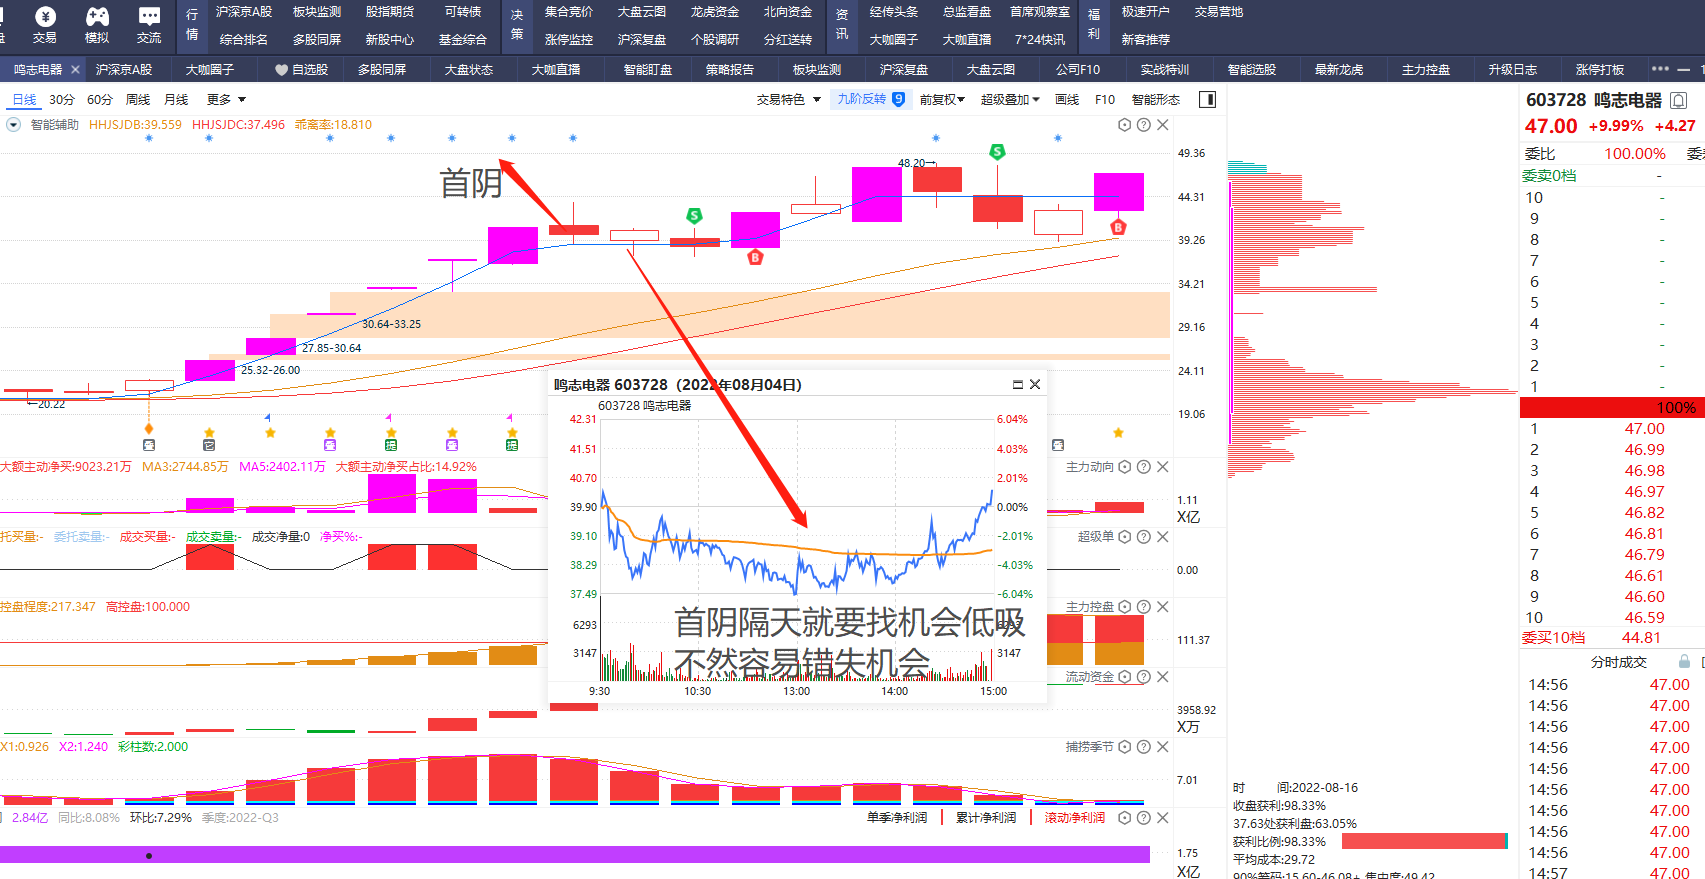Viewport: 1705px width, 879px height.
Task: Switch to the 最新龙虎 tab
Action: (x=1339, y=70)
